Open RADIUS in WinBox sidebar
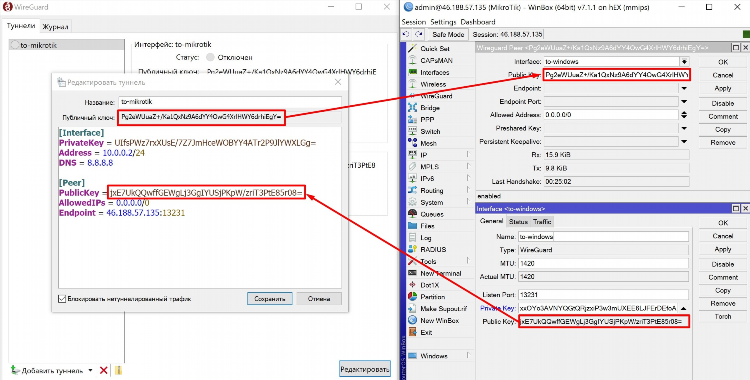Screen dimensions: 750x380 [x=433, y=249]
